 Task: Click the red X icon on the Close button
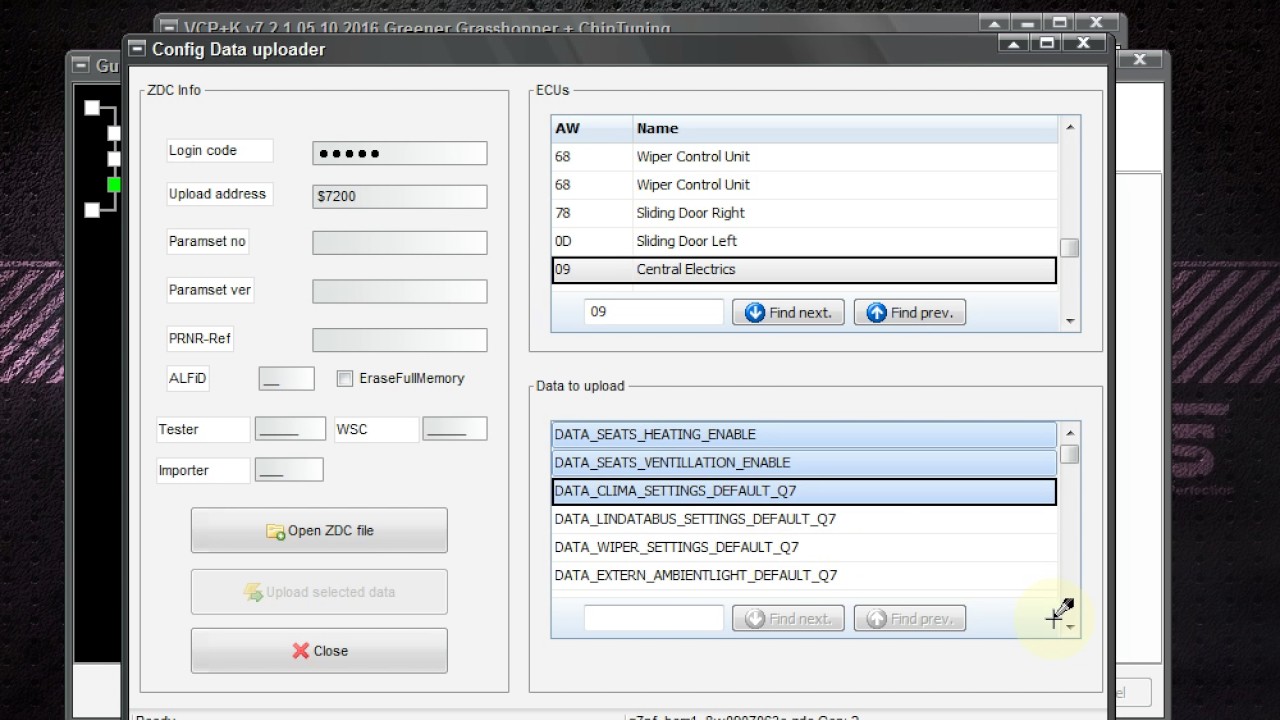tap(300, 651)
